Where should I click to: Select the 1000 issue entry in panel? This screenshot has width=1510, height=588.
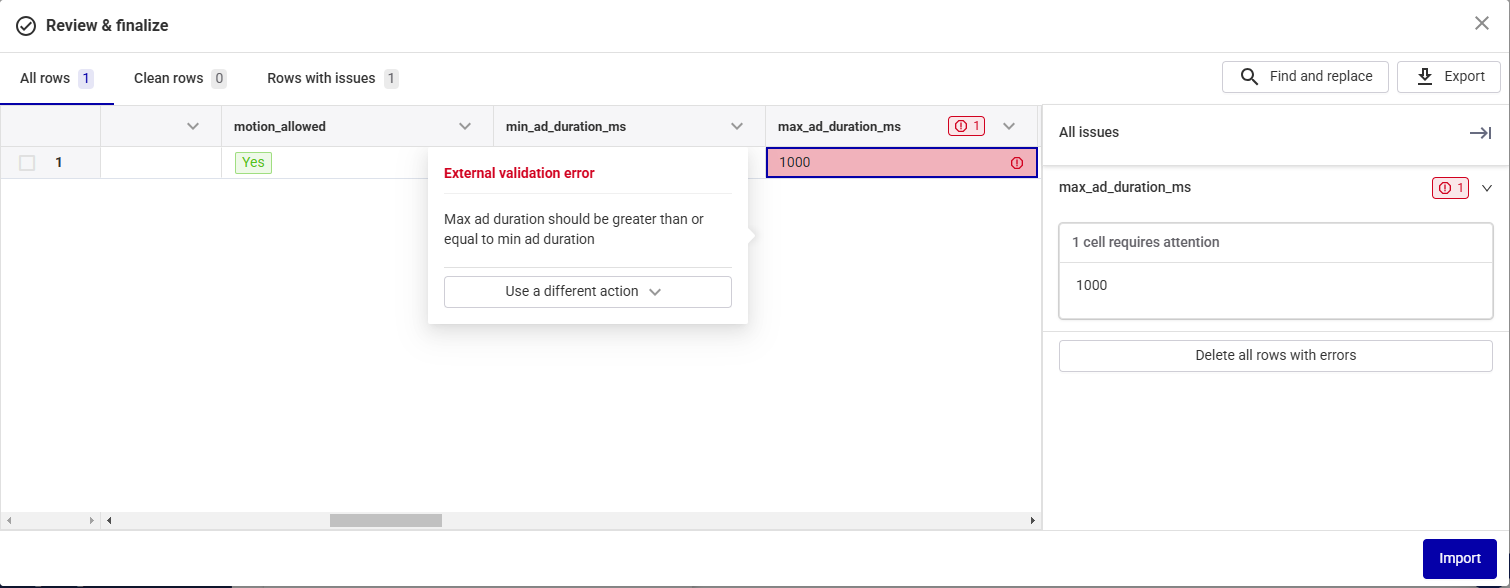coord(1092,285)
